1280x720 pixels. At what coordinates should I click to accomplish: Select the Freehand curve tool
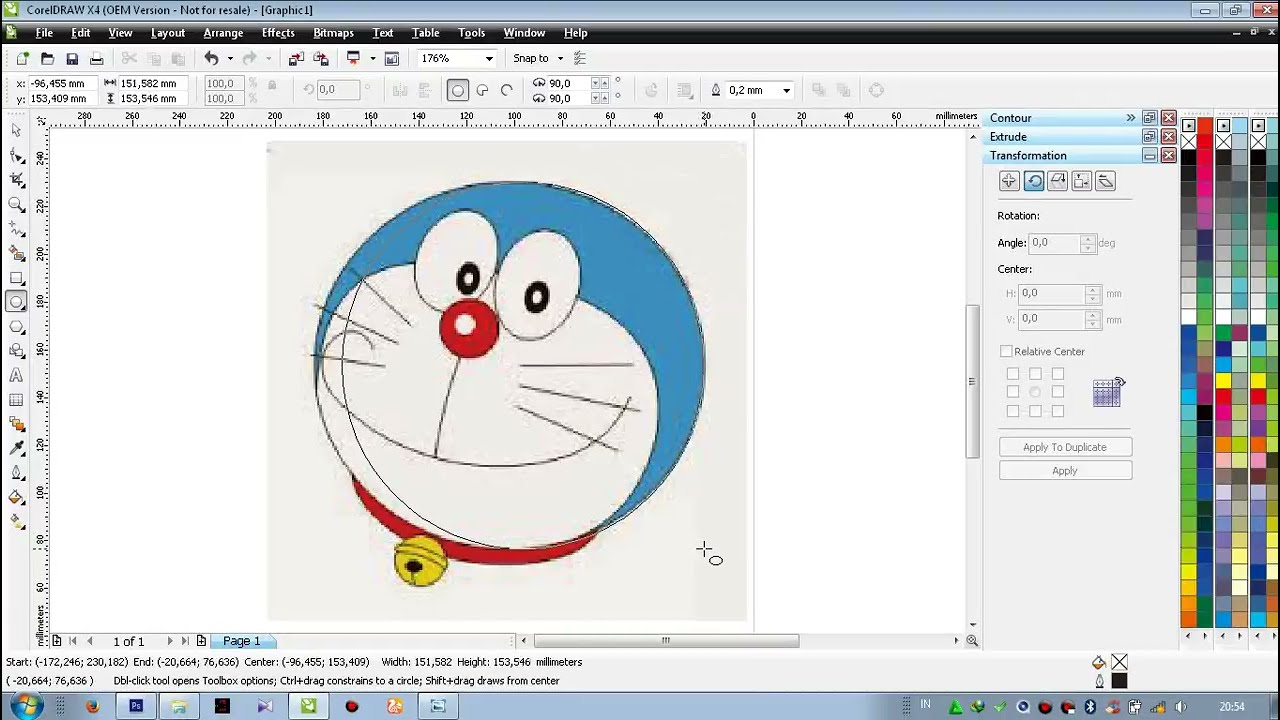click(16, 229)
